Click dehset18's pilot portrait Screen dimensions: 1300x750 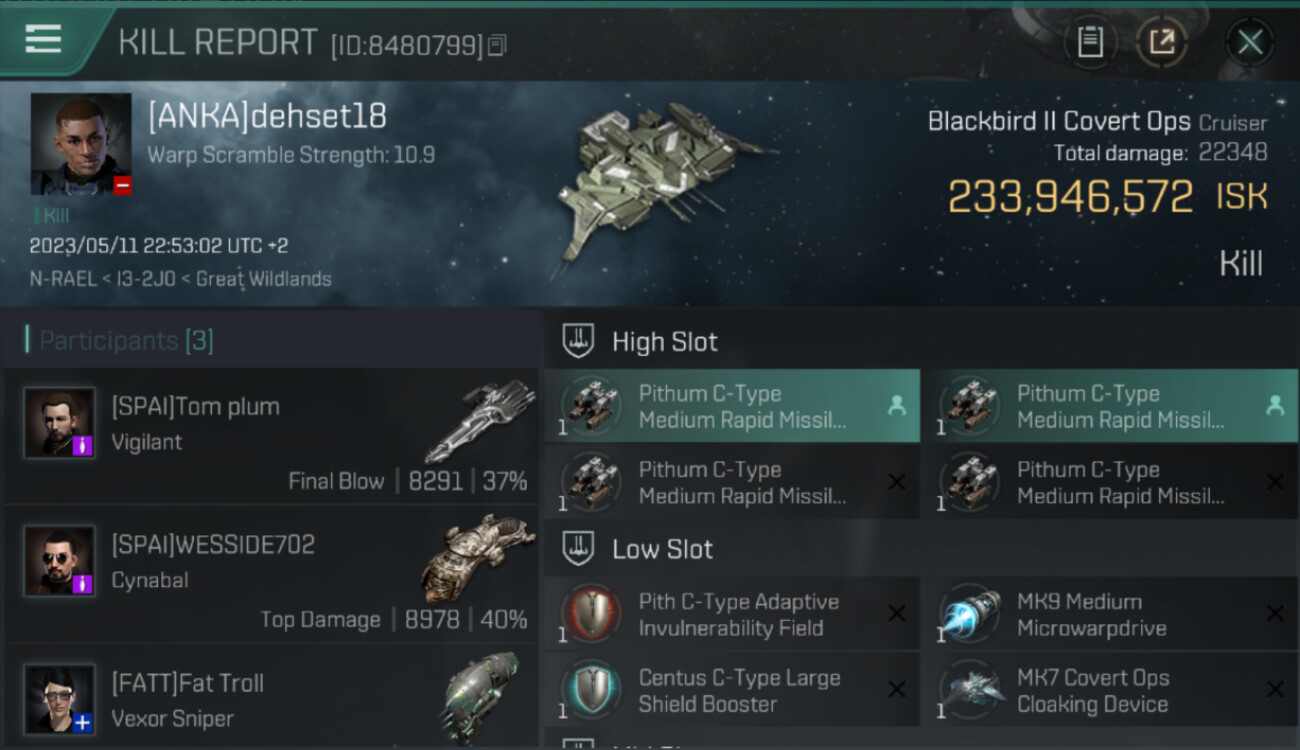point(81,144)
